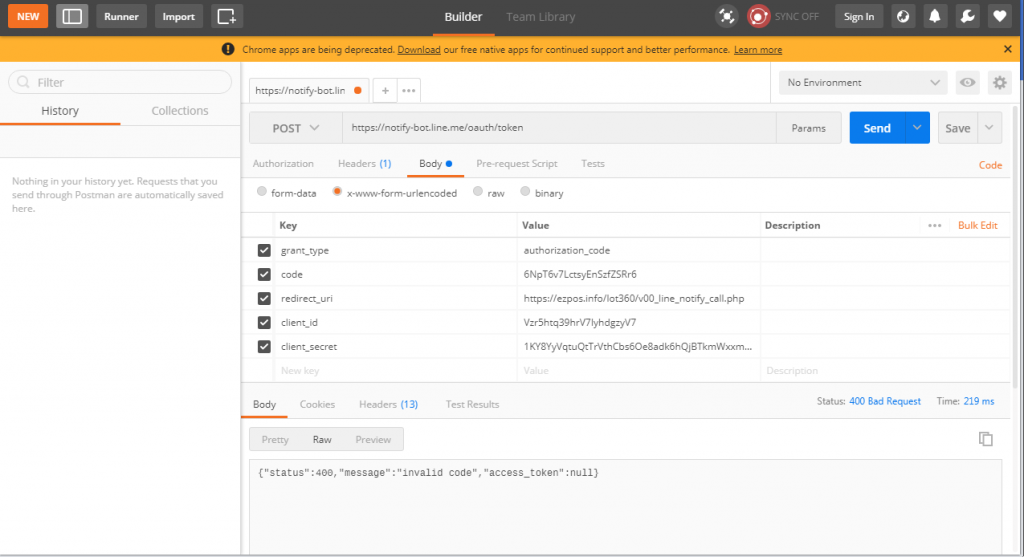Switch to the Builder tab
This screenshot has width=1024, height=557.
tap(463, 17)
